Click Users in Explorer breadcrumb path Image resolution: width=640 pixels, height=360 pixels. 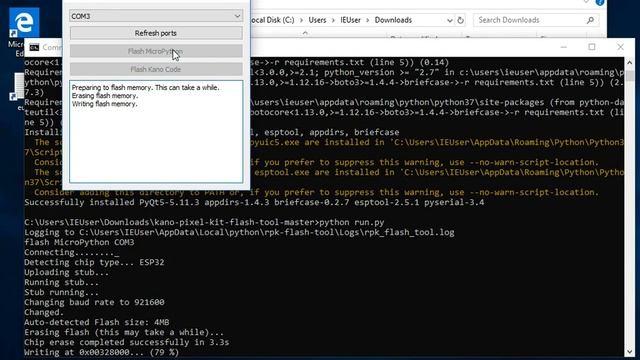(317, 20)
